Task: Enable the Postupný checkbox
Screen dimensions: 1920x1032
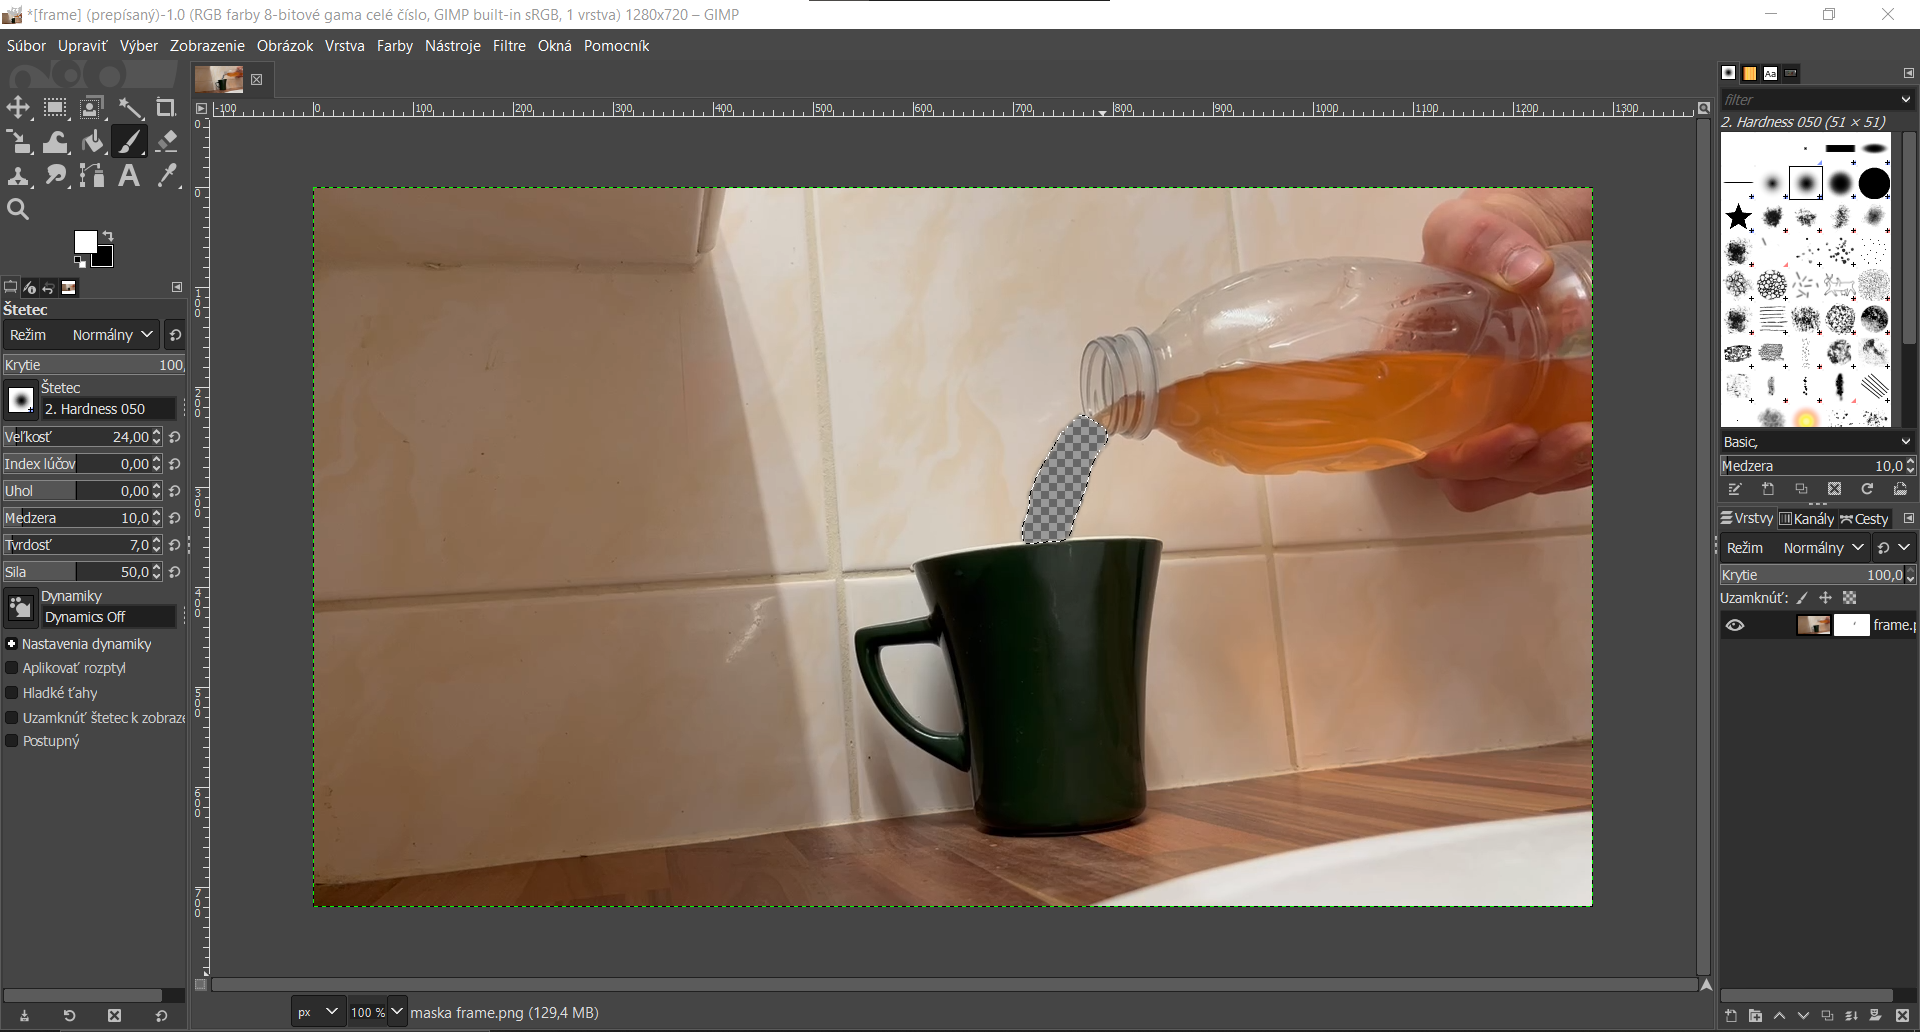Action: point(12,741)
